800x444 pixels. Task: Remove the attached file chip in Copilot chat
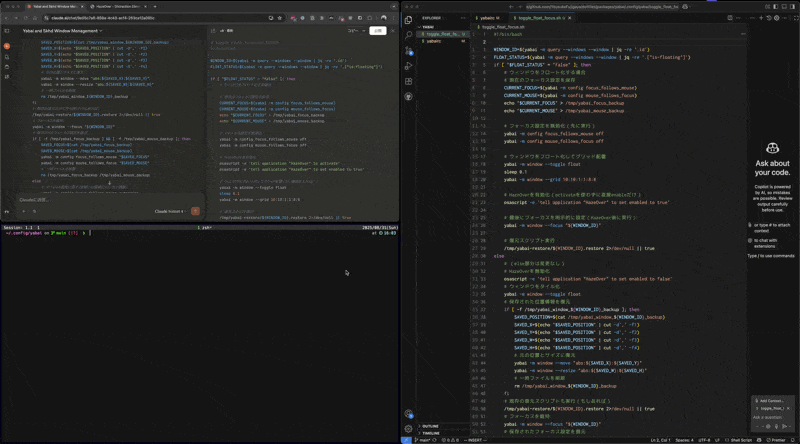pos(788,408)
